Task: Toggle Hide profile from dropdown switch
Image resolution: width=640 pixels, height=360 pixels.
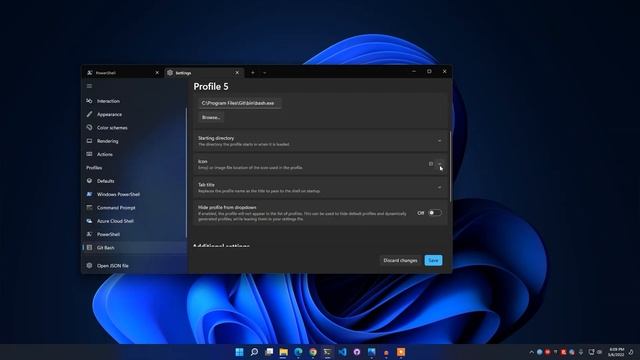Action: coord(435,213)
